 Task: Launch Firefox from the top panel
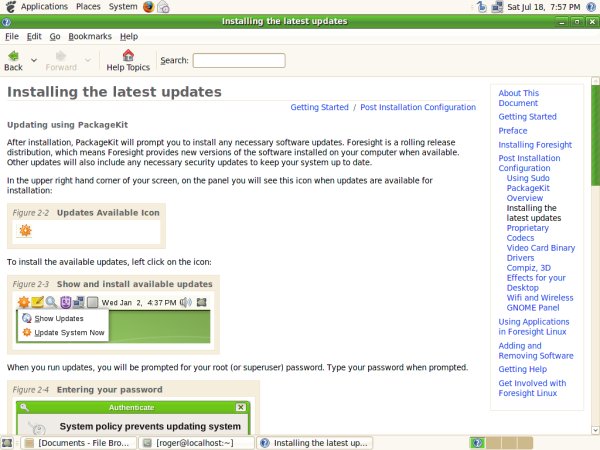(148, 7)
